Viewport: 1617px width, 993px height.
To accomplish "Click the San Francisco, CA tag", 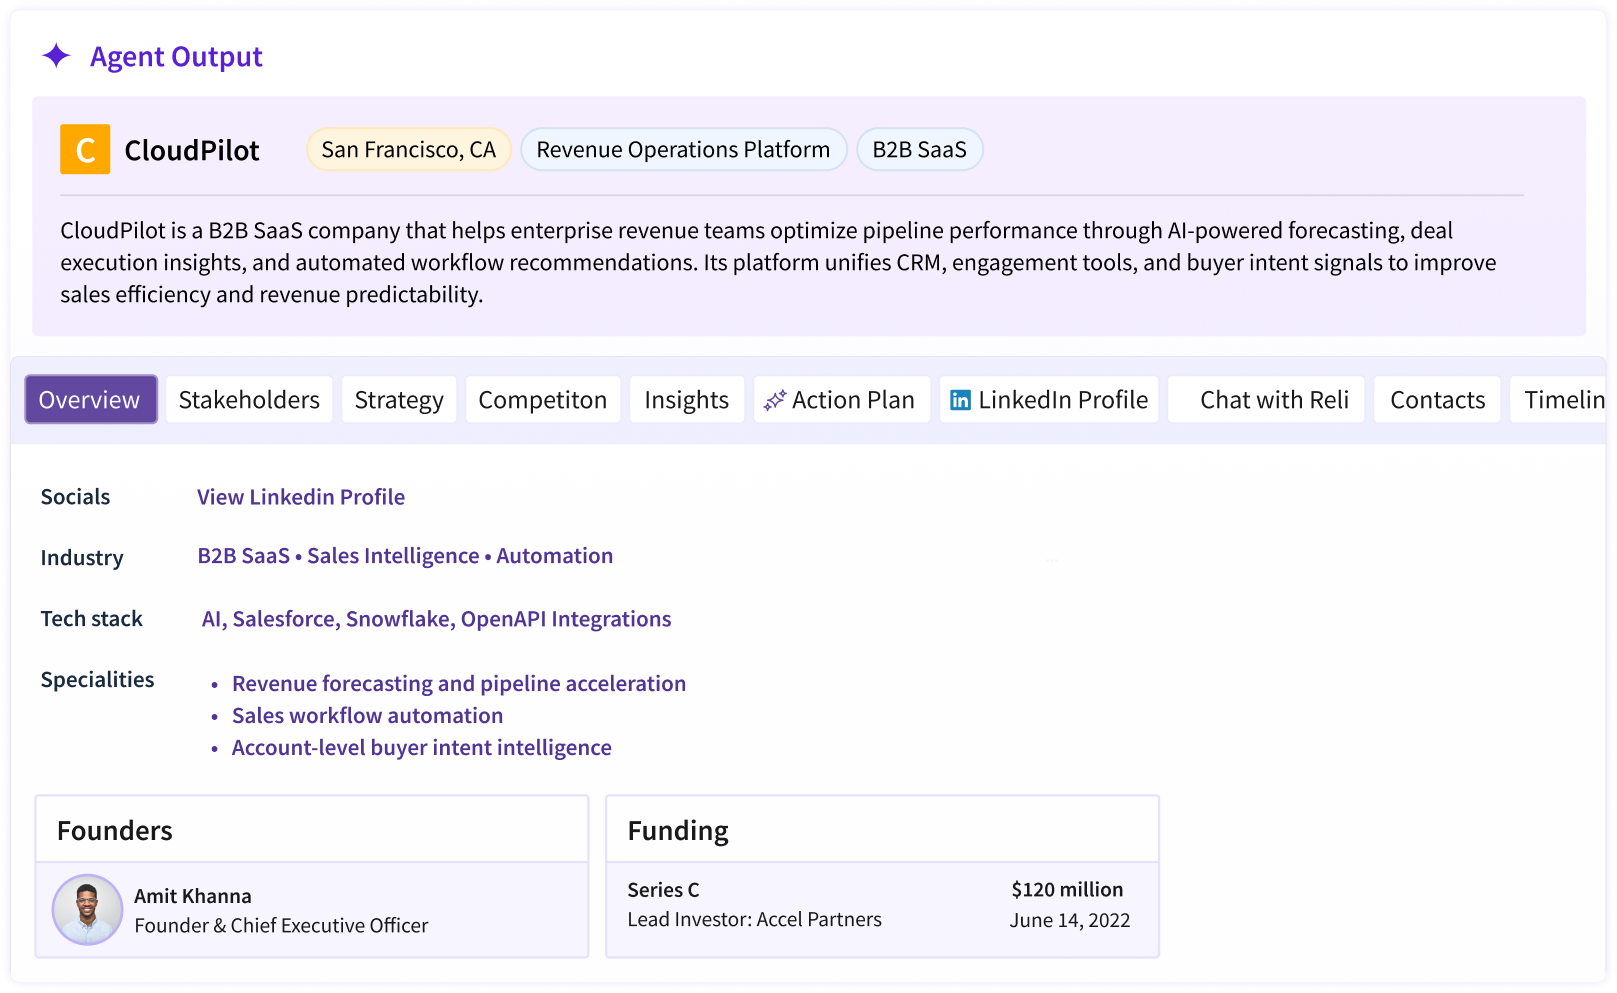I will tap(409, 150).
